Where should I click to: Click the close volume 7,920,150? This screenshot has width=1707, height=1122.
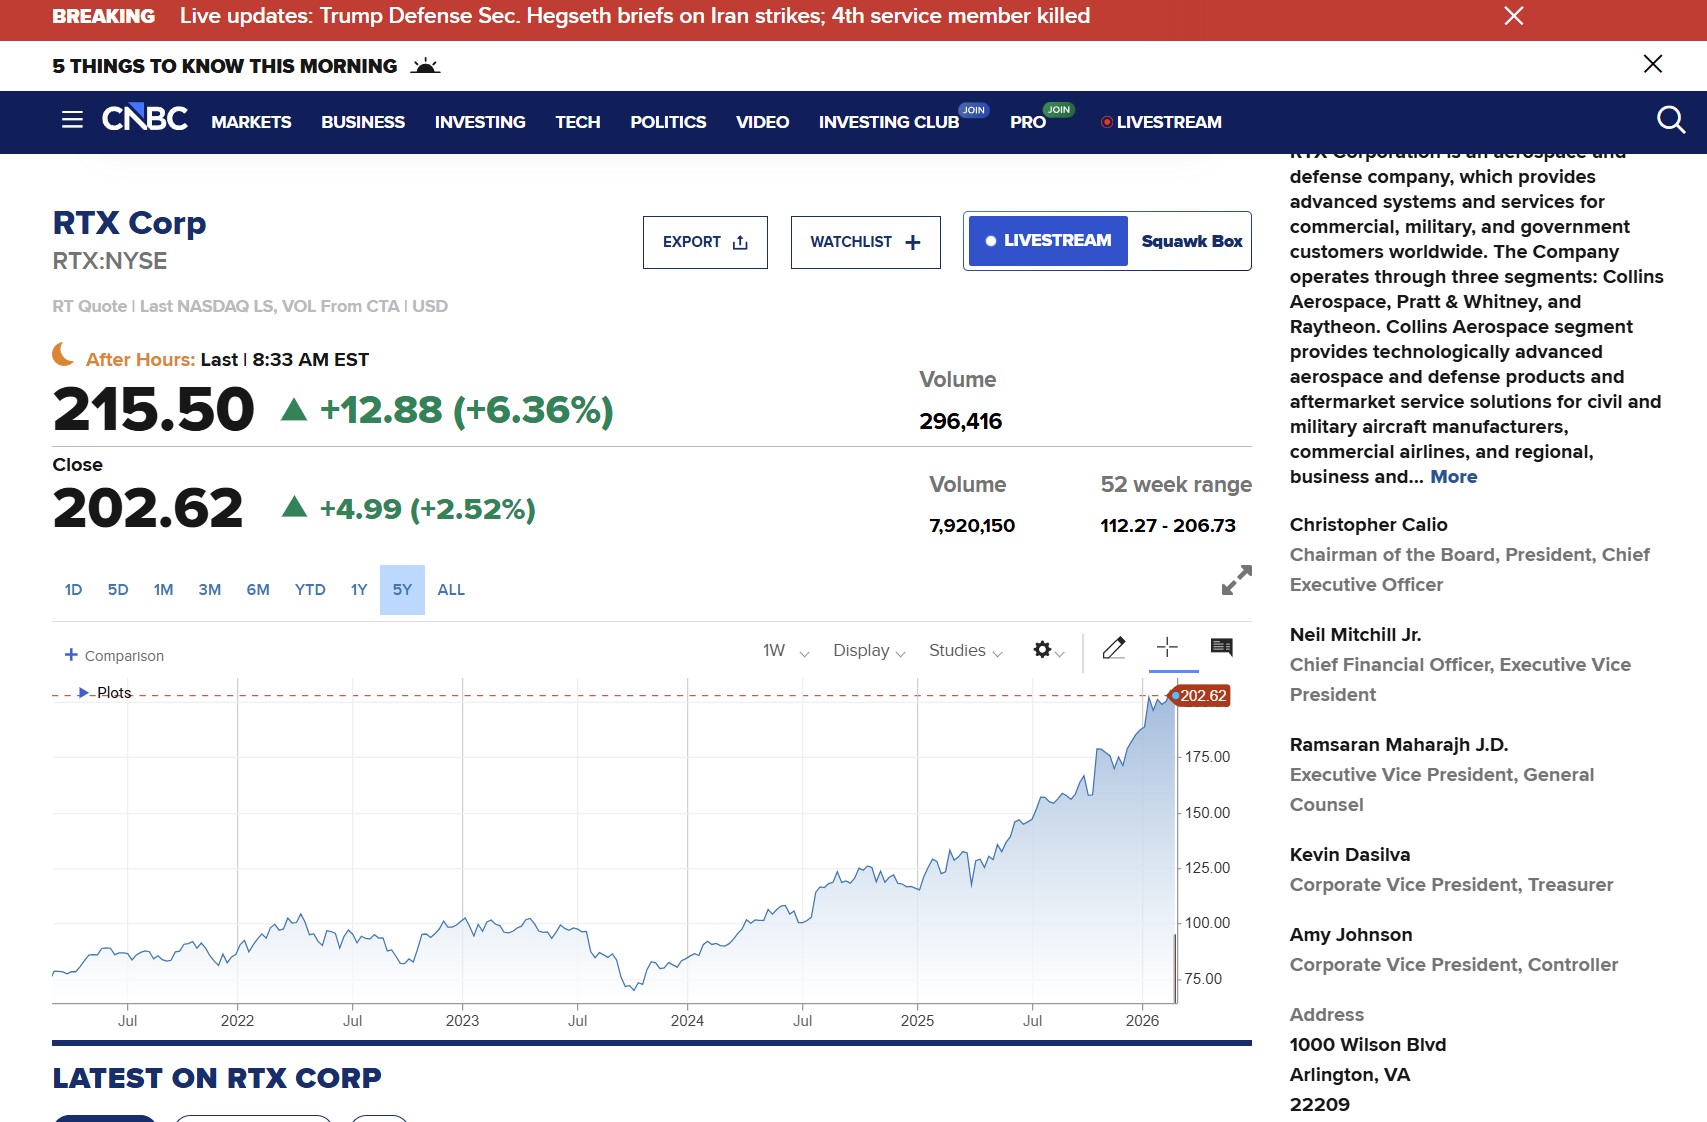[972, 526]
